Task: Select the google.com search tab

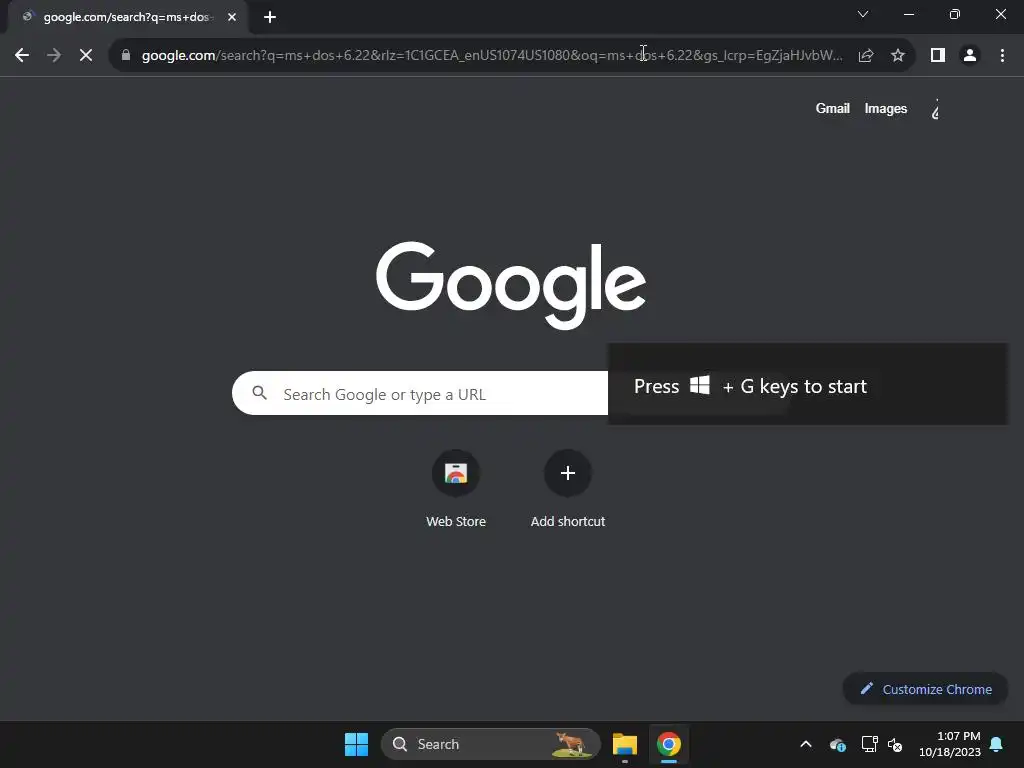Action: (x=127, y=17)
